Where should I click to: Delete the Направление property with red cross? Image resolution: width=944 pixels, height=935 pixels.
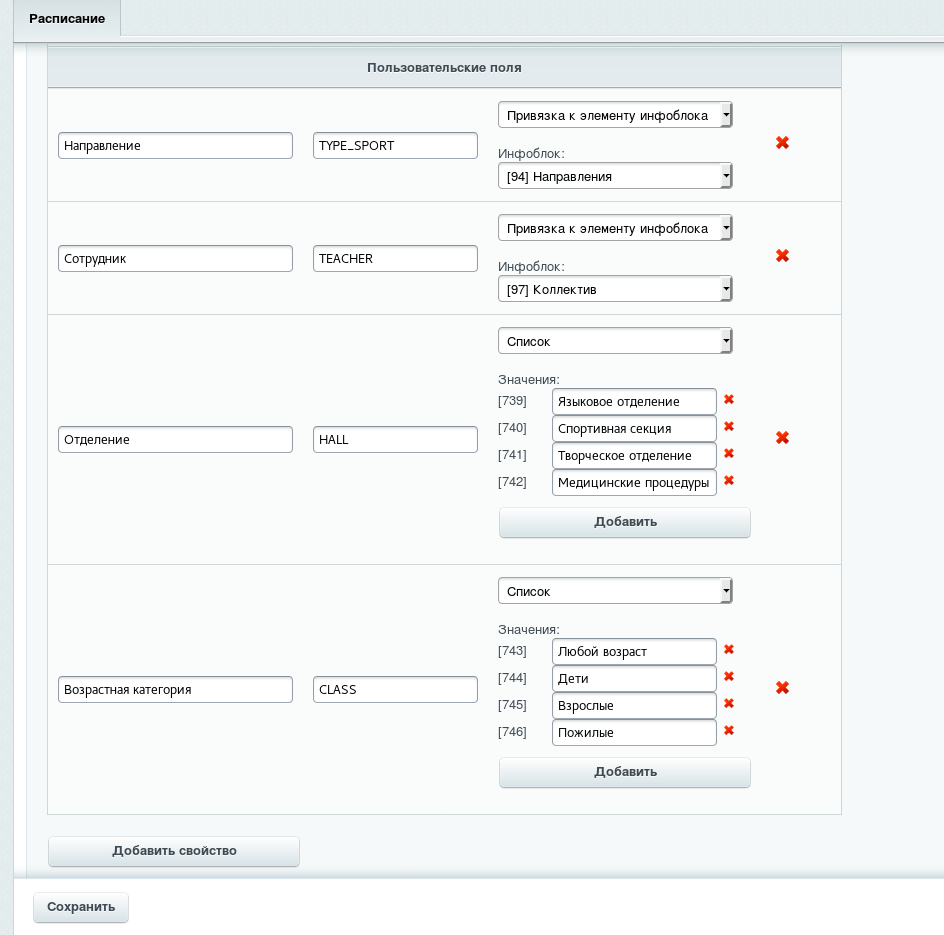782,143
